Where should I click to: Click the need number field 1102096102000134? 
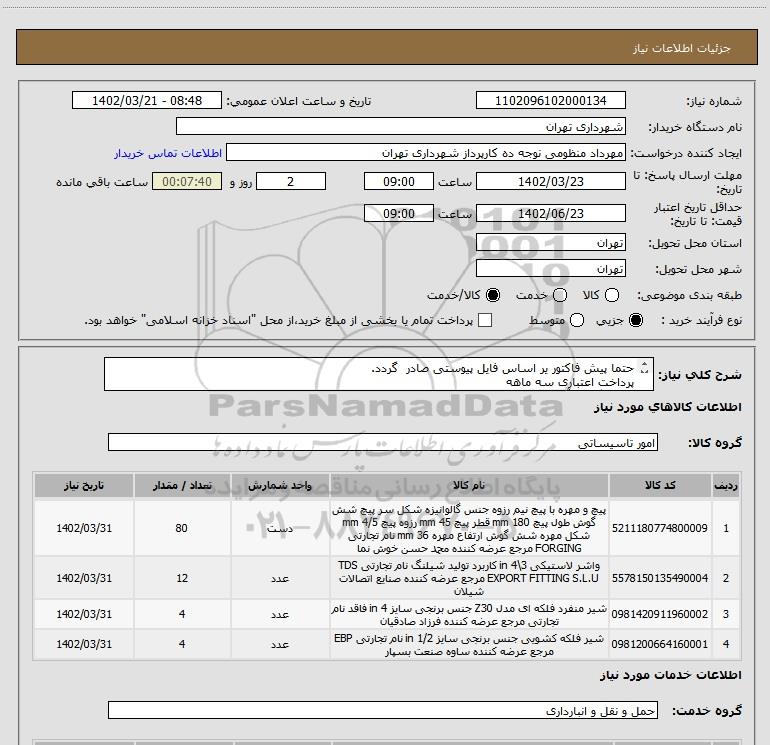coord(550,100)
